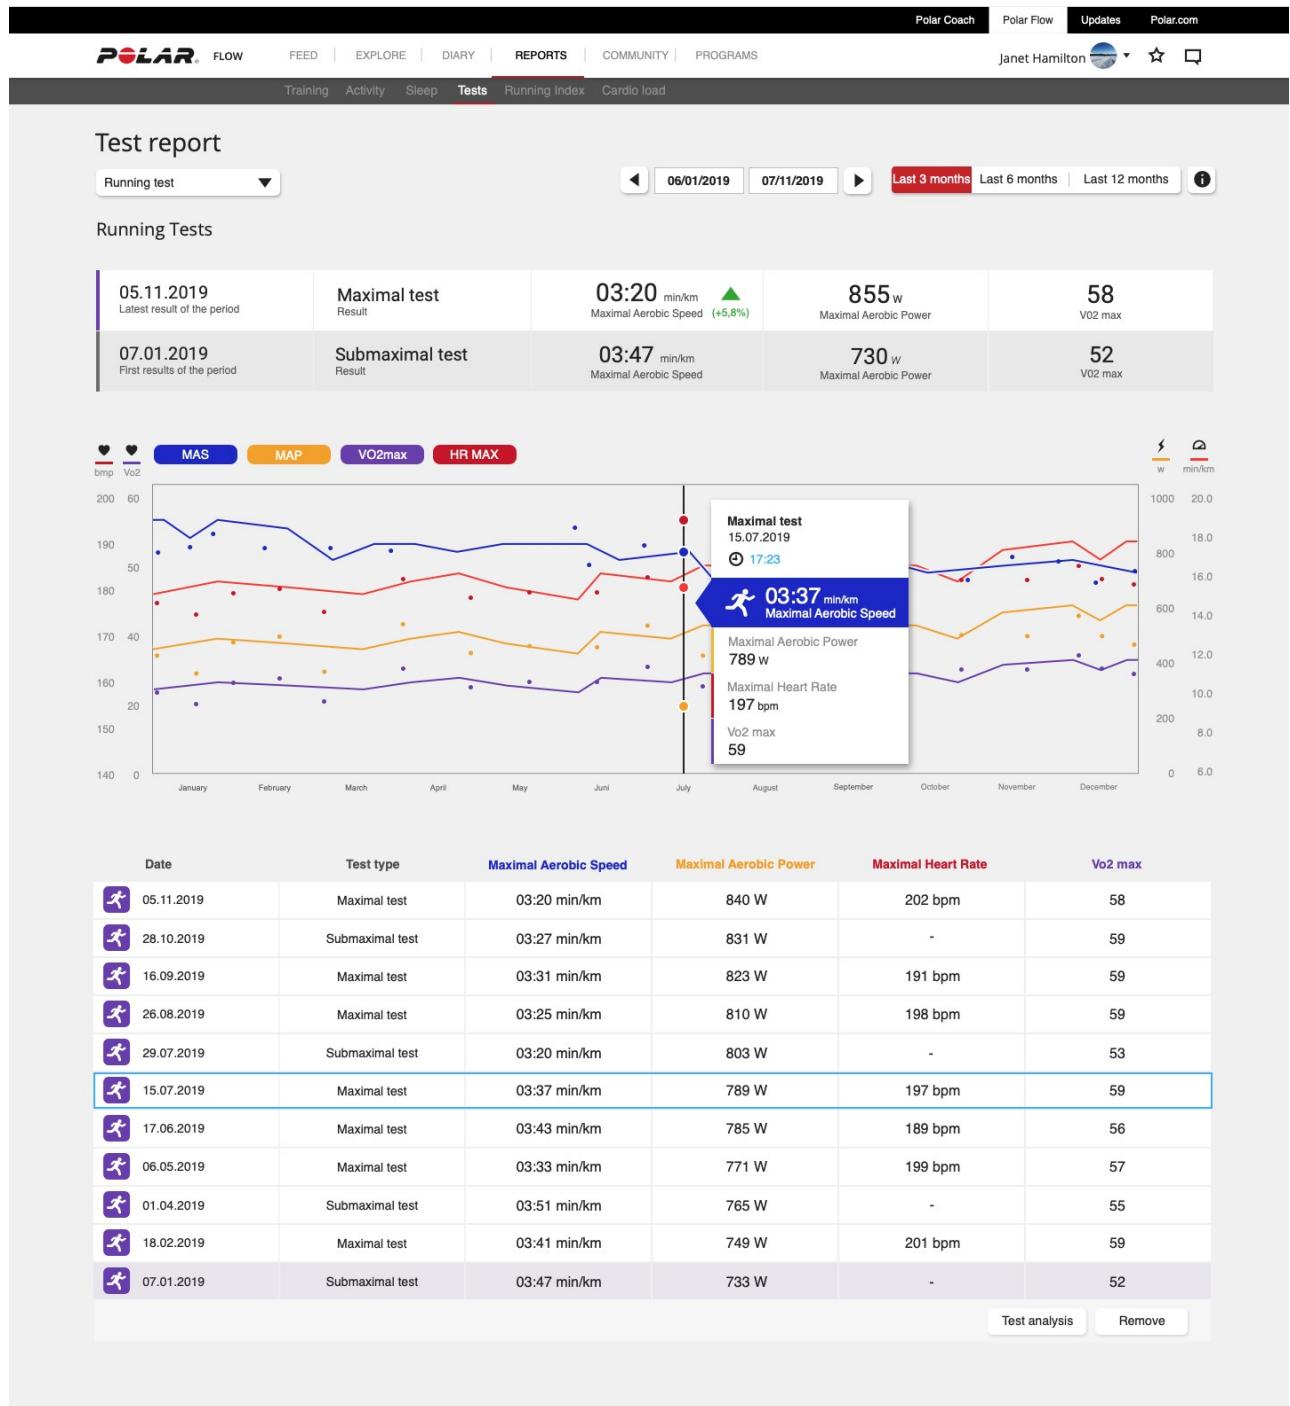Click the Test analysis button
1290x1406 pixels.
[x=1037, y=1321]
